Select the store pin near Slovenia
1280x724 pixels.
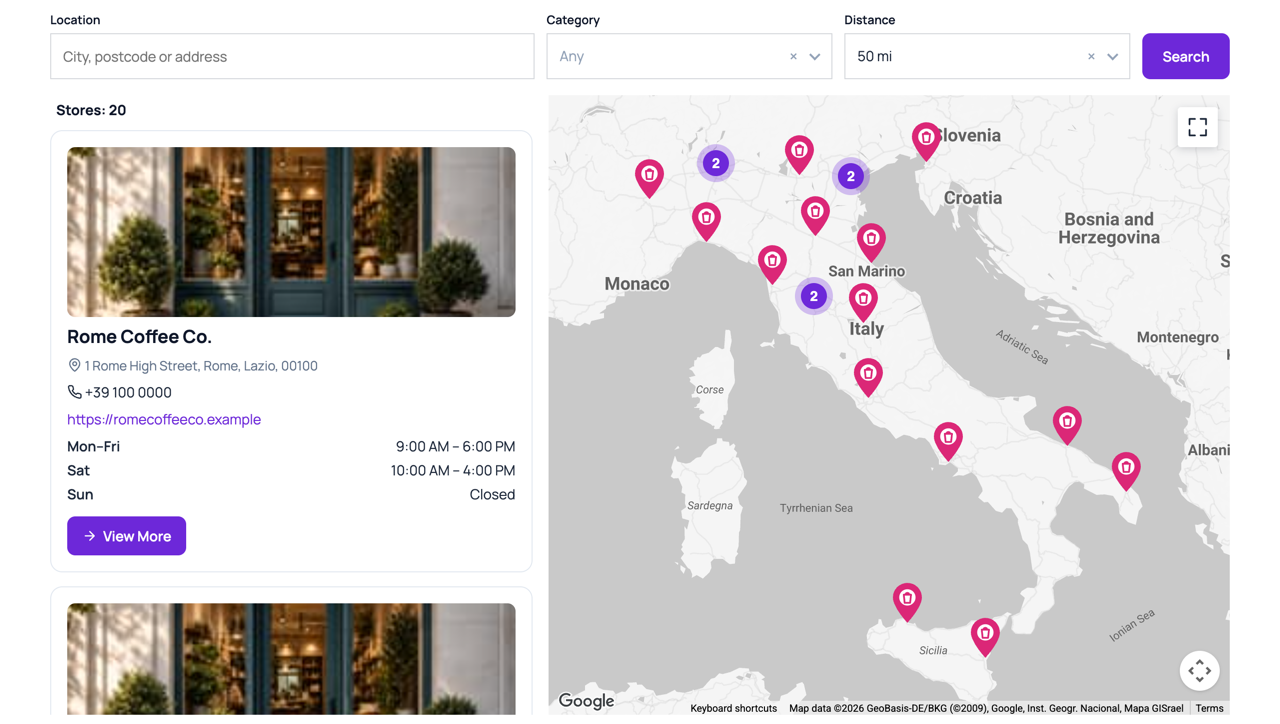click(x=926, y=140)
